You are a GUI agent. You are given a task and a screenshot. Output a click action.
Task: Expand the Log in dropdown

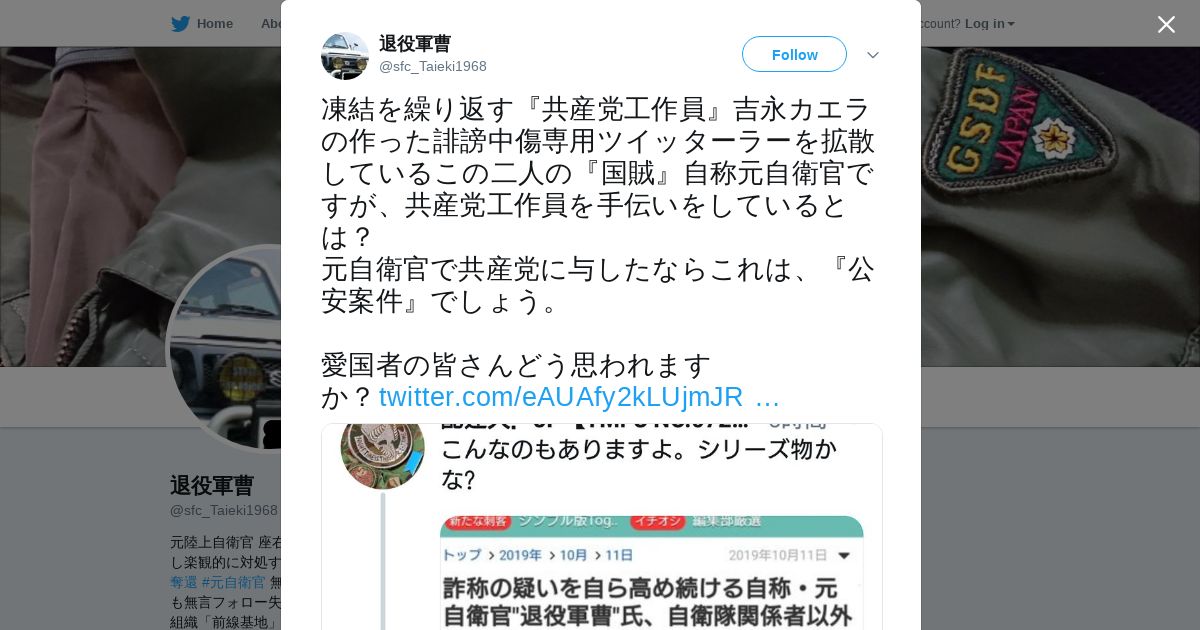(x=989, y=24)
